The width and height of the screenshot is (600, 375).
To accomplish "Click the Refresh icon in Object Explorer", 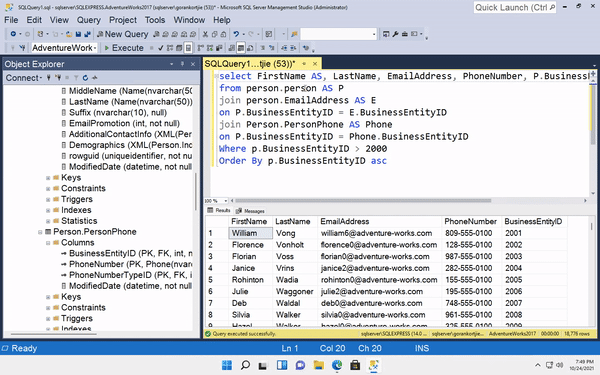I will 85,78.
